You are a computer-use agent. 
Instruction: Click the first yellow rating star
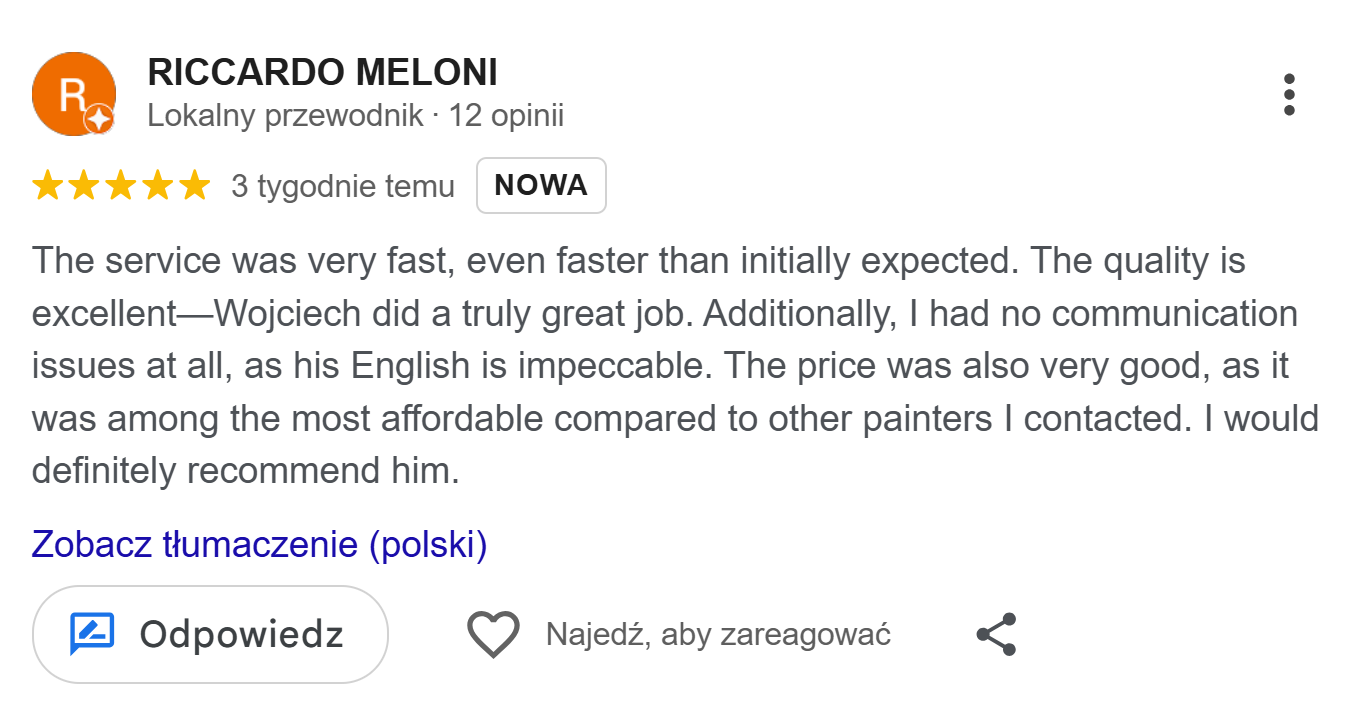click(x=47, y=186)
